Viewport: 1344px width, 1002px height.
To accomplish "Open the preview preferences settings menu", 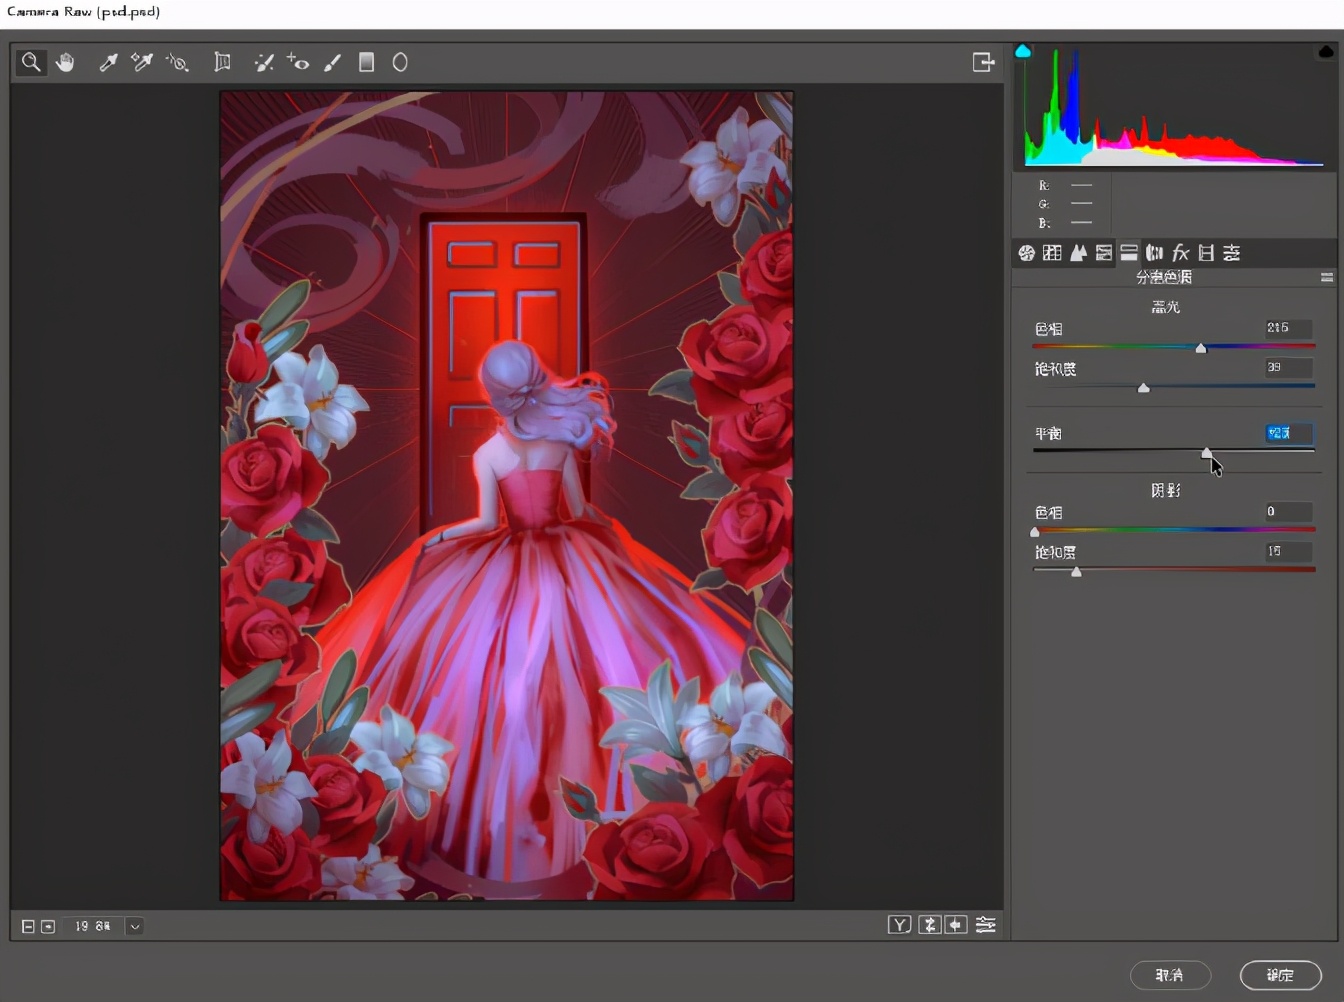I will coord(986,925).
